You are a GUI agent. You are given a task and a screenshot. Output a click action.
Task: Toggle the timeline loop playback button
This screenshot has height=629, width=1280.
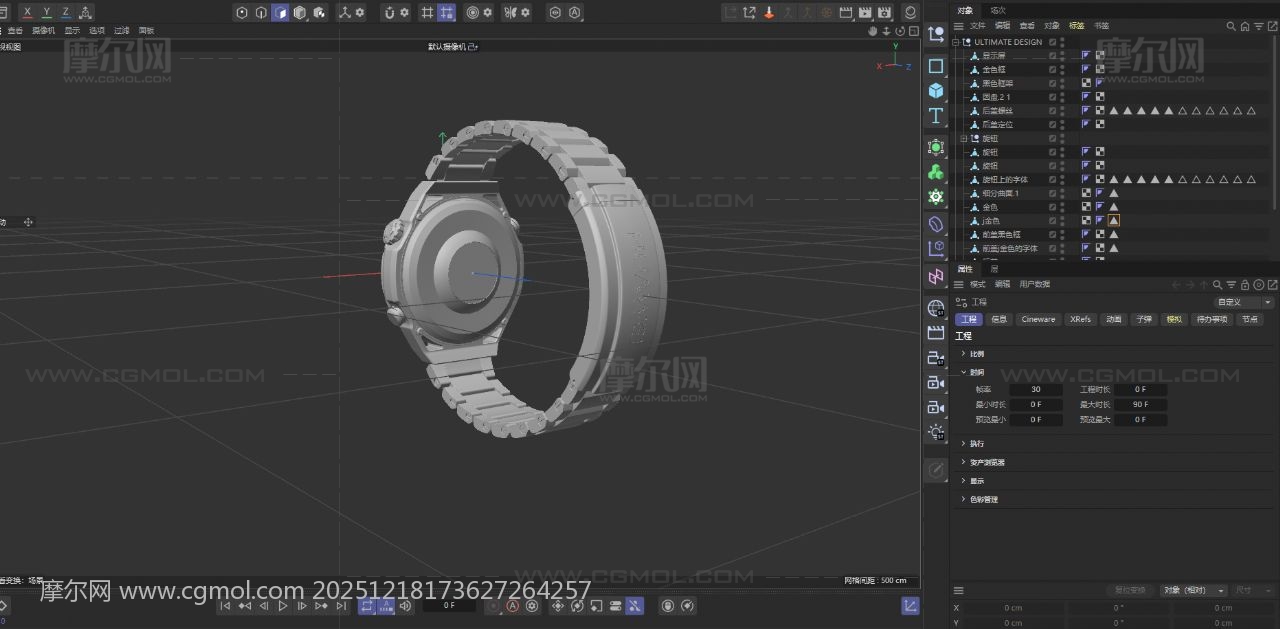click(x=367, y=606)
